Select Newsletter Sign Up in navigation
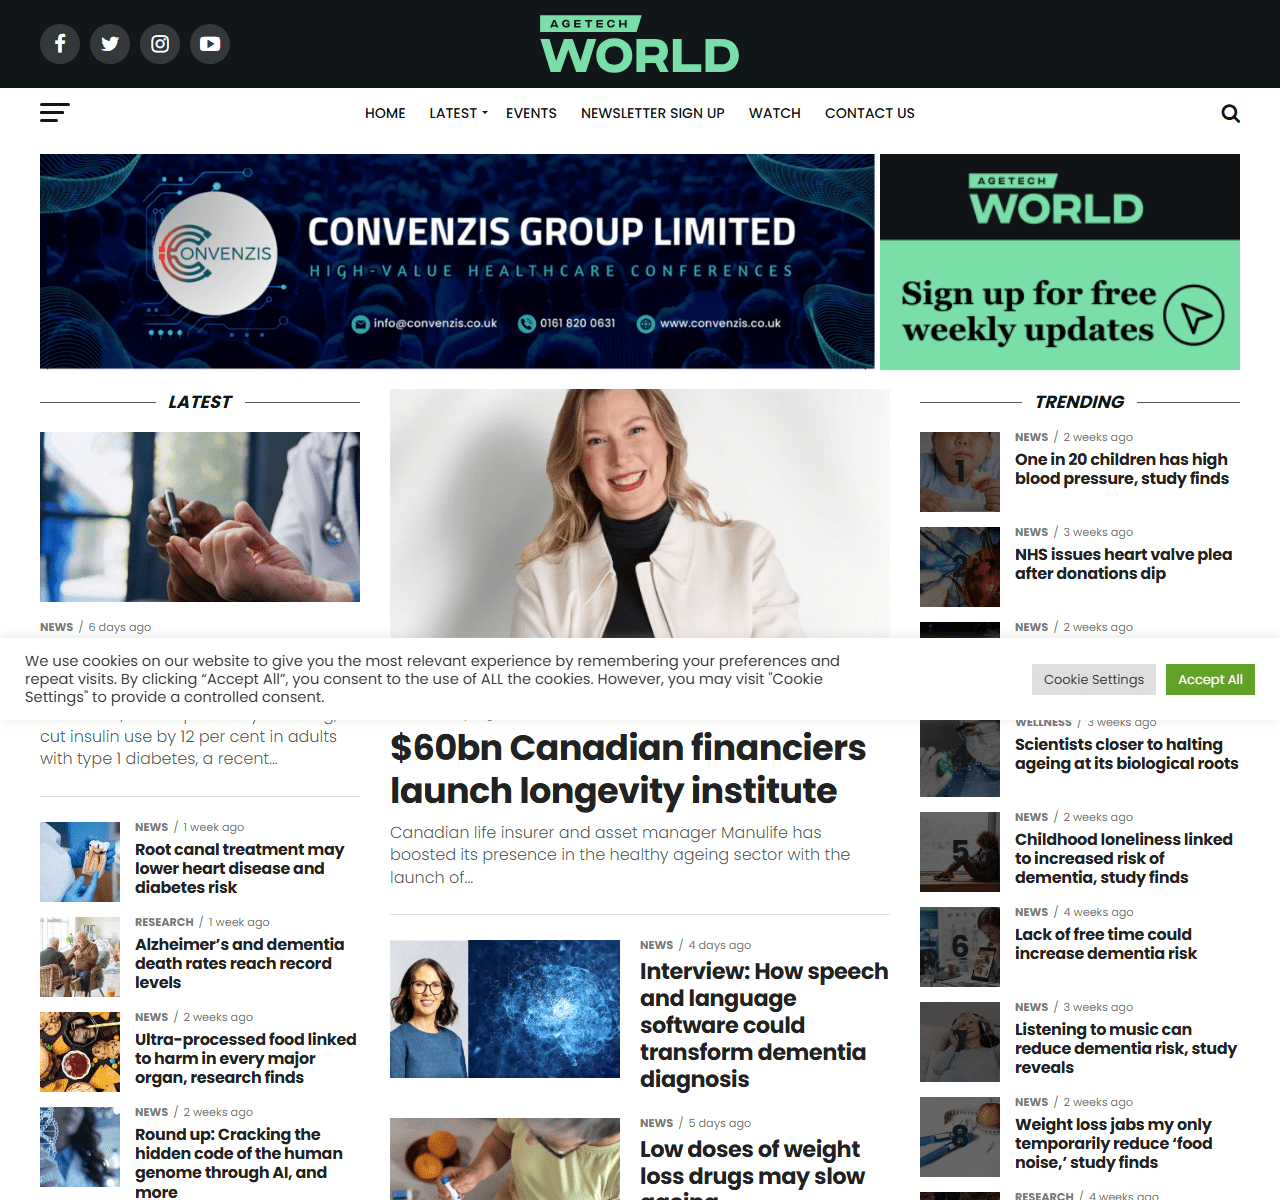 (652, 113)
